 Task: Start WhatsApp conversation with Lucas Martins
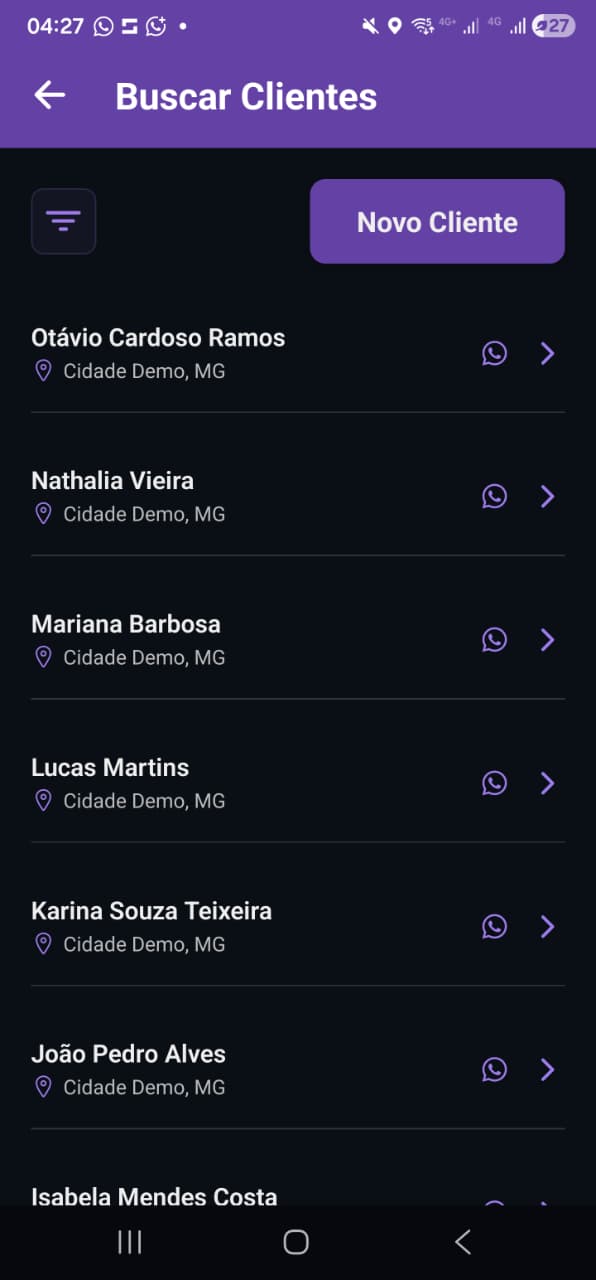click(x=494, y=783)
